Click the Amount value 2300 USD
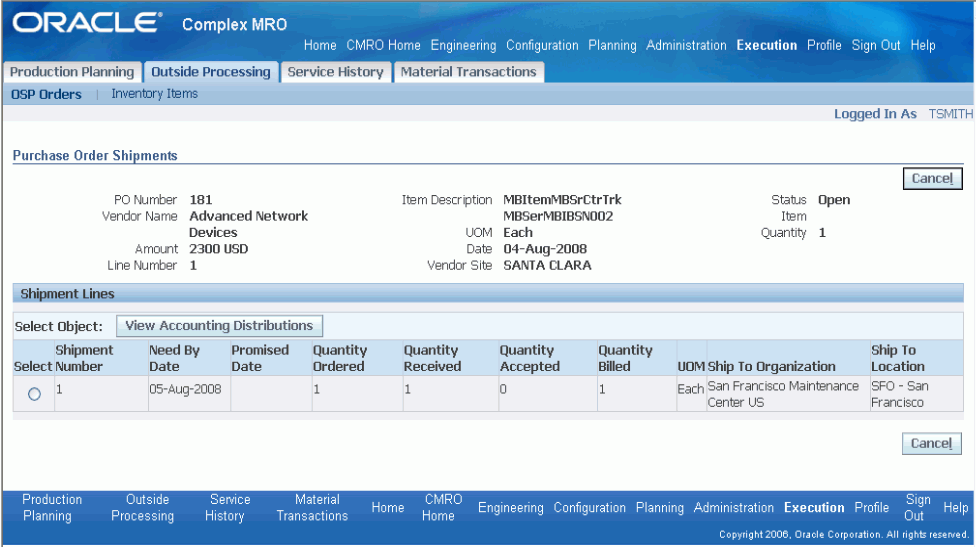Image resolution: width=976 pixels, height=547 pixels. click(x=218, y=249)
